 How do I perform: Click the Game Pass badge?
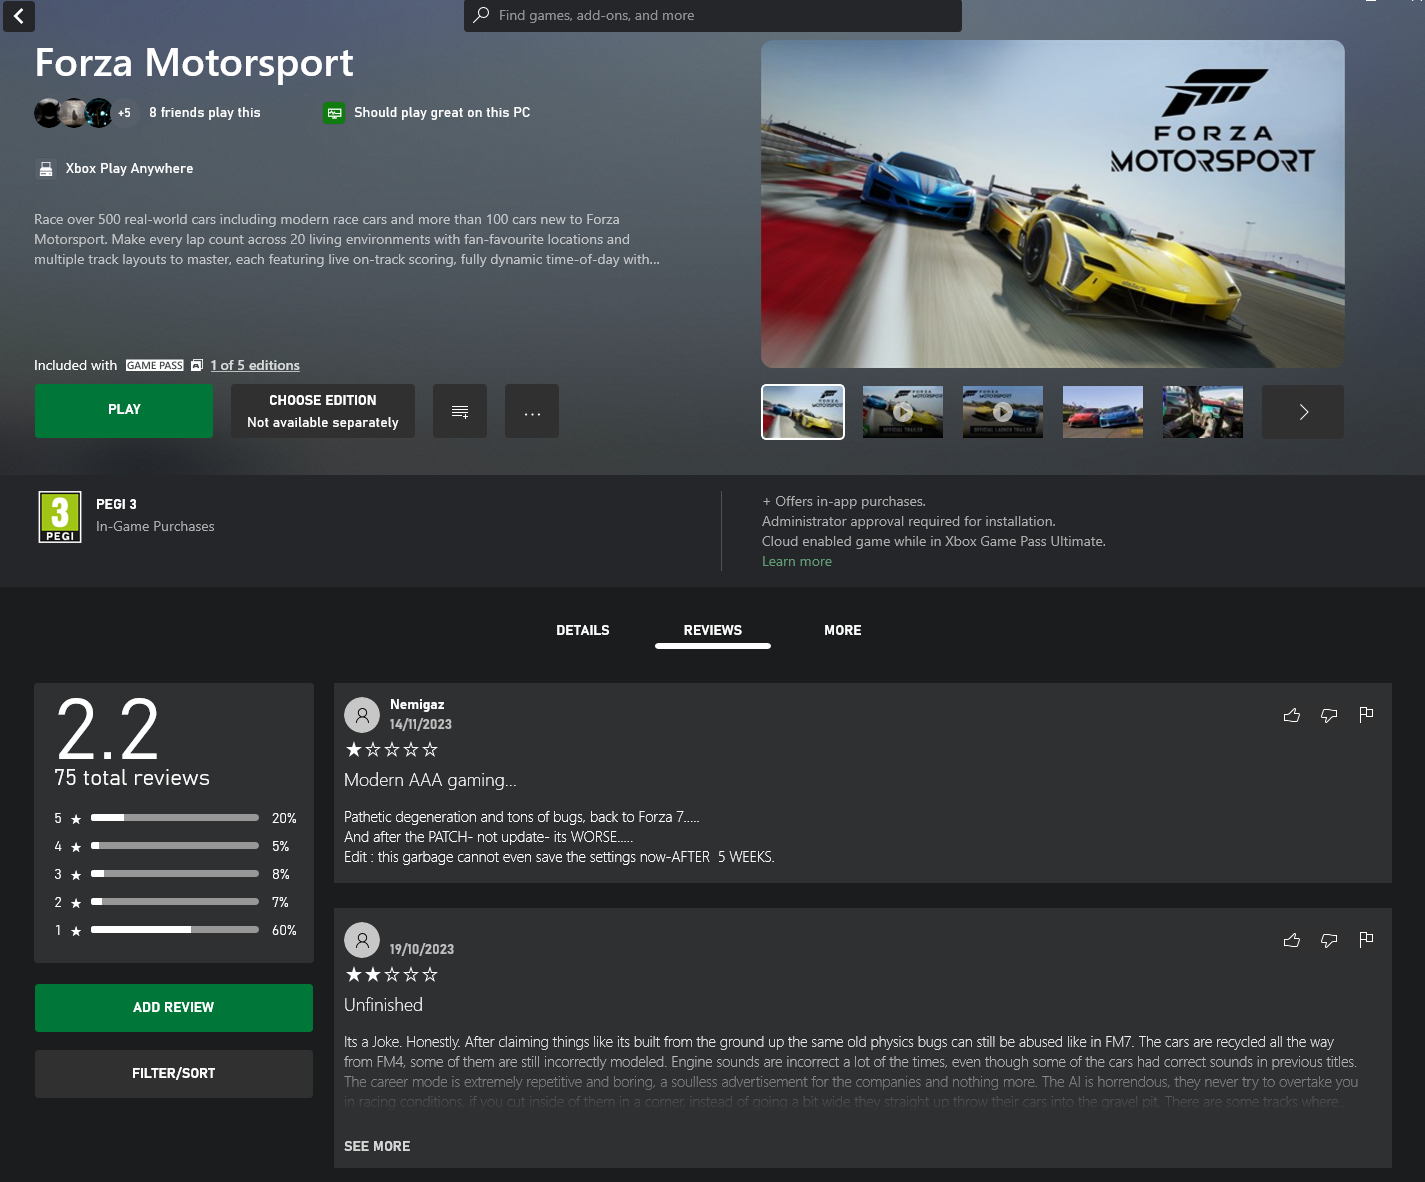(x=155, y=366)
